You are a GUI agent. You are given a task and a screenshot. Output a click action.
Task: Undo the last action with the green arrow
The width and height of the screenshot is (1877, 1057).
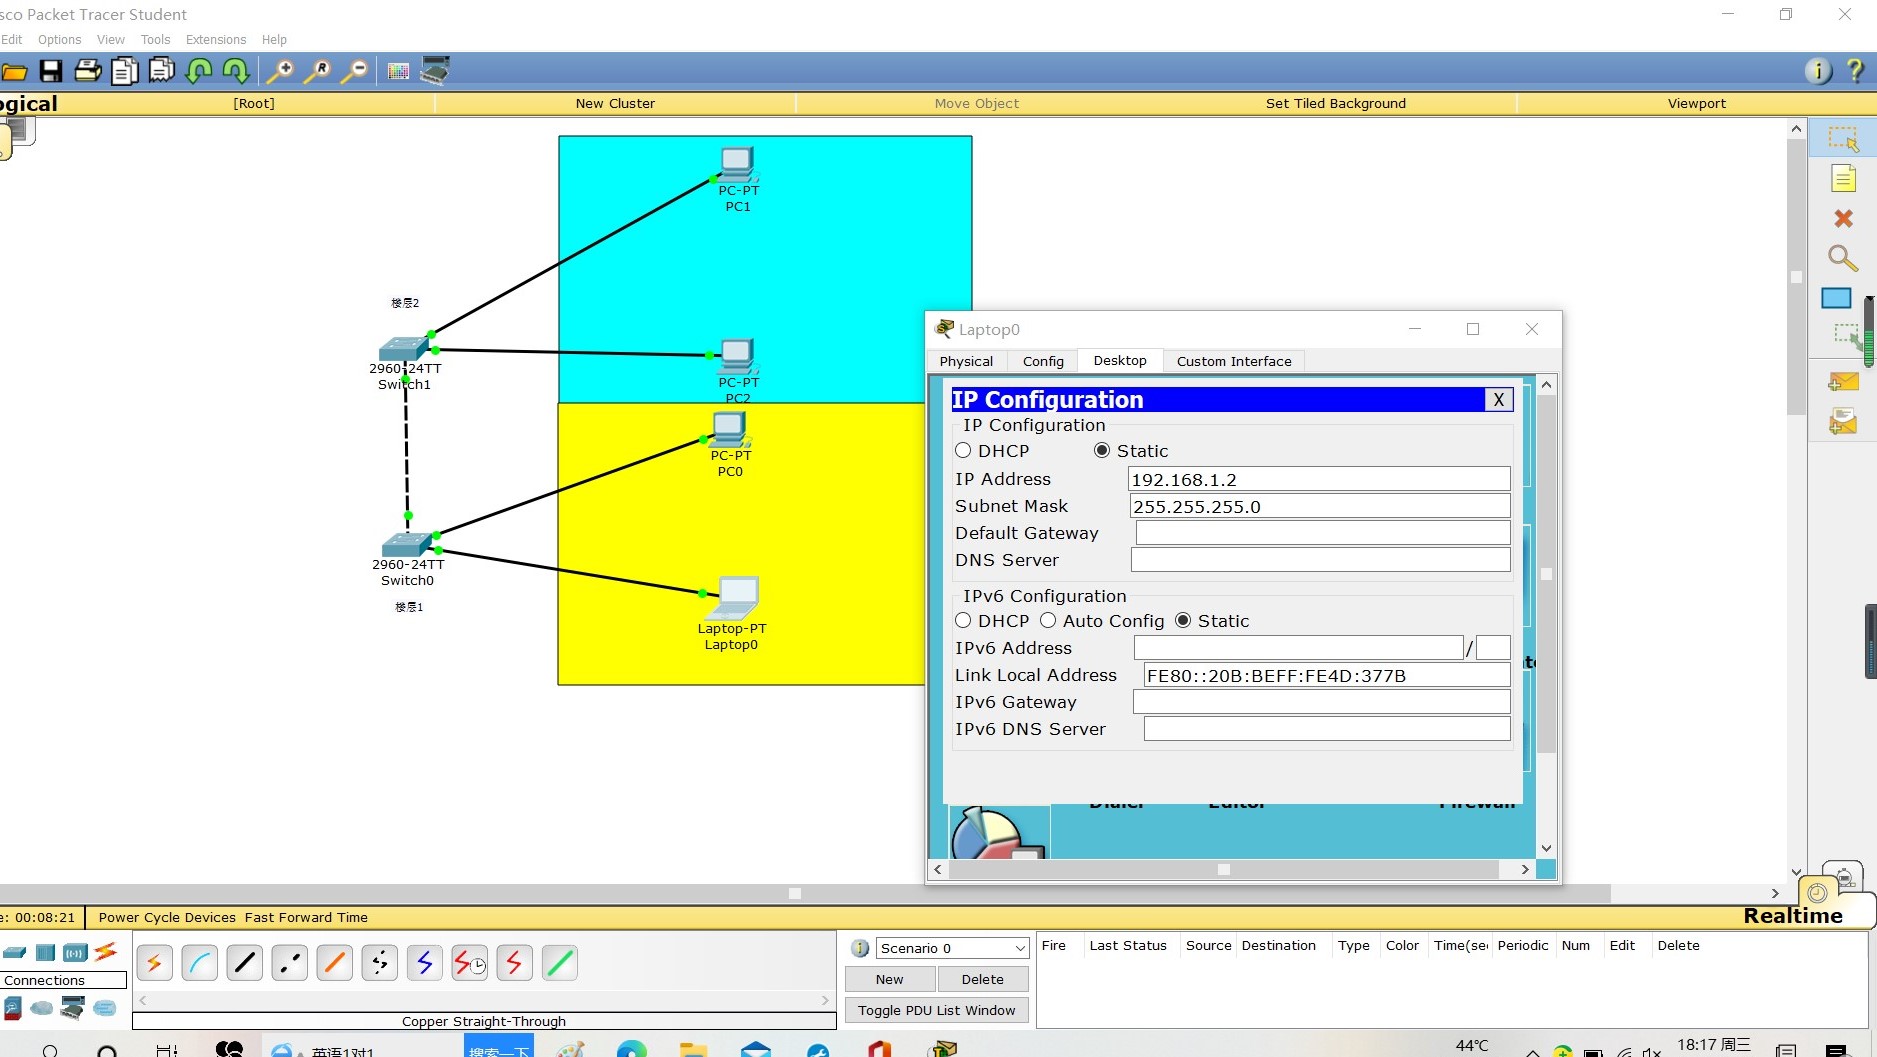(x=199, y=71)
